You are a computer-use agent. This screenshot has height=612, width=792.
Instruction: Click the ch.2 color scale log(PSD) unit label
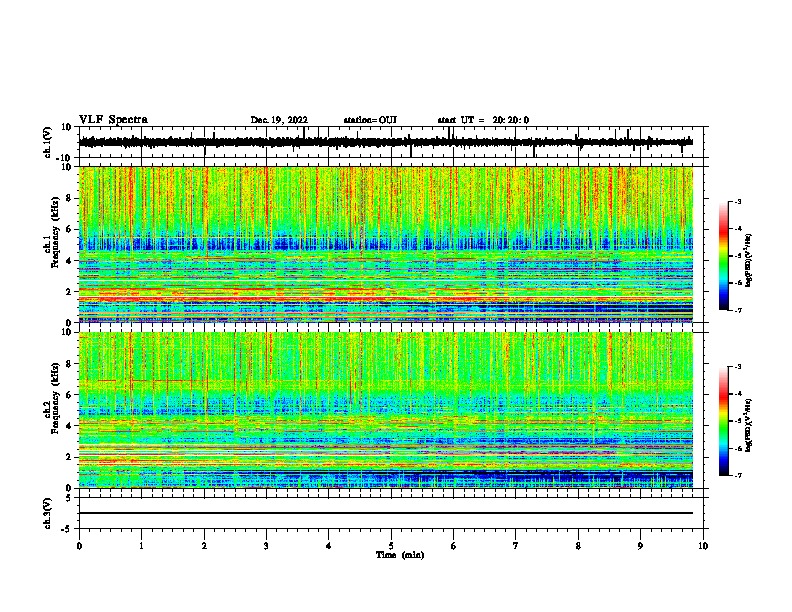[748, 425]
